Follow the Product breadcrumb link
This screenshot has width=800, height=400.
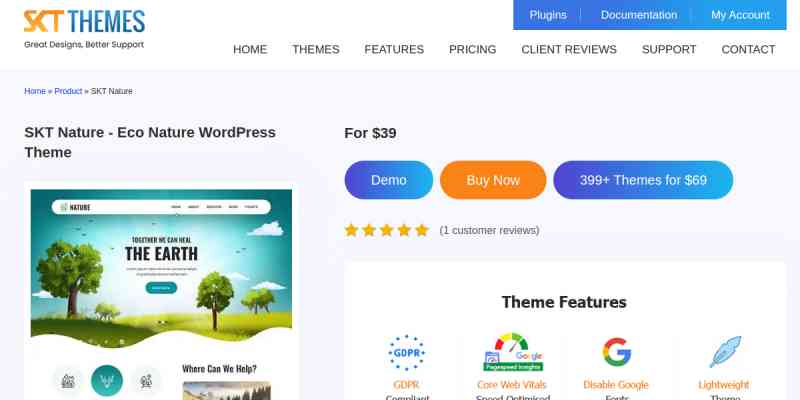[68, 91]
